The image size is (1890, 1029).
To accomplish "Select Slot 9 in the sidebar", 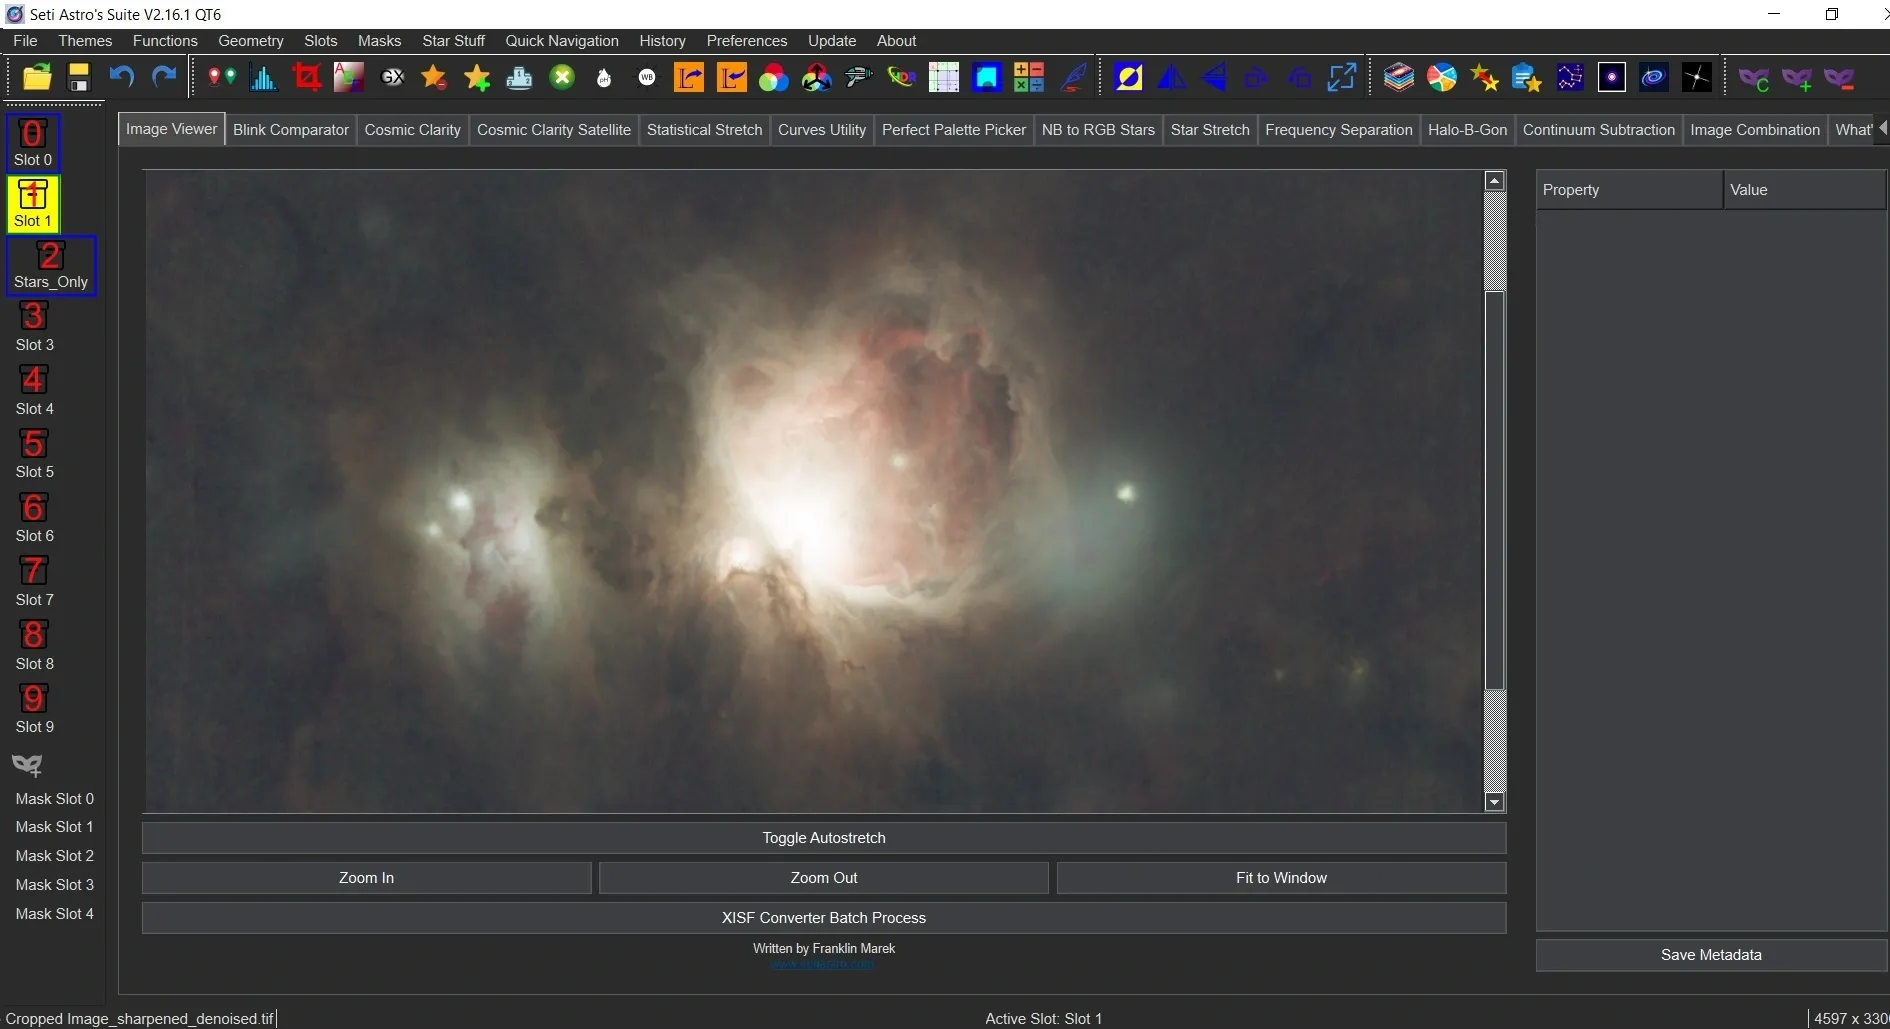I will click(x=34, y=709).
